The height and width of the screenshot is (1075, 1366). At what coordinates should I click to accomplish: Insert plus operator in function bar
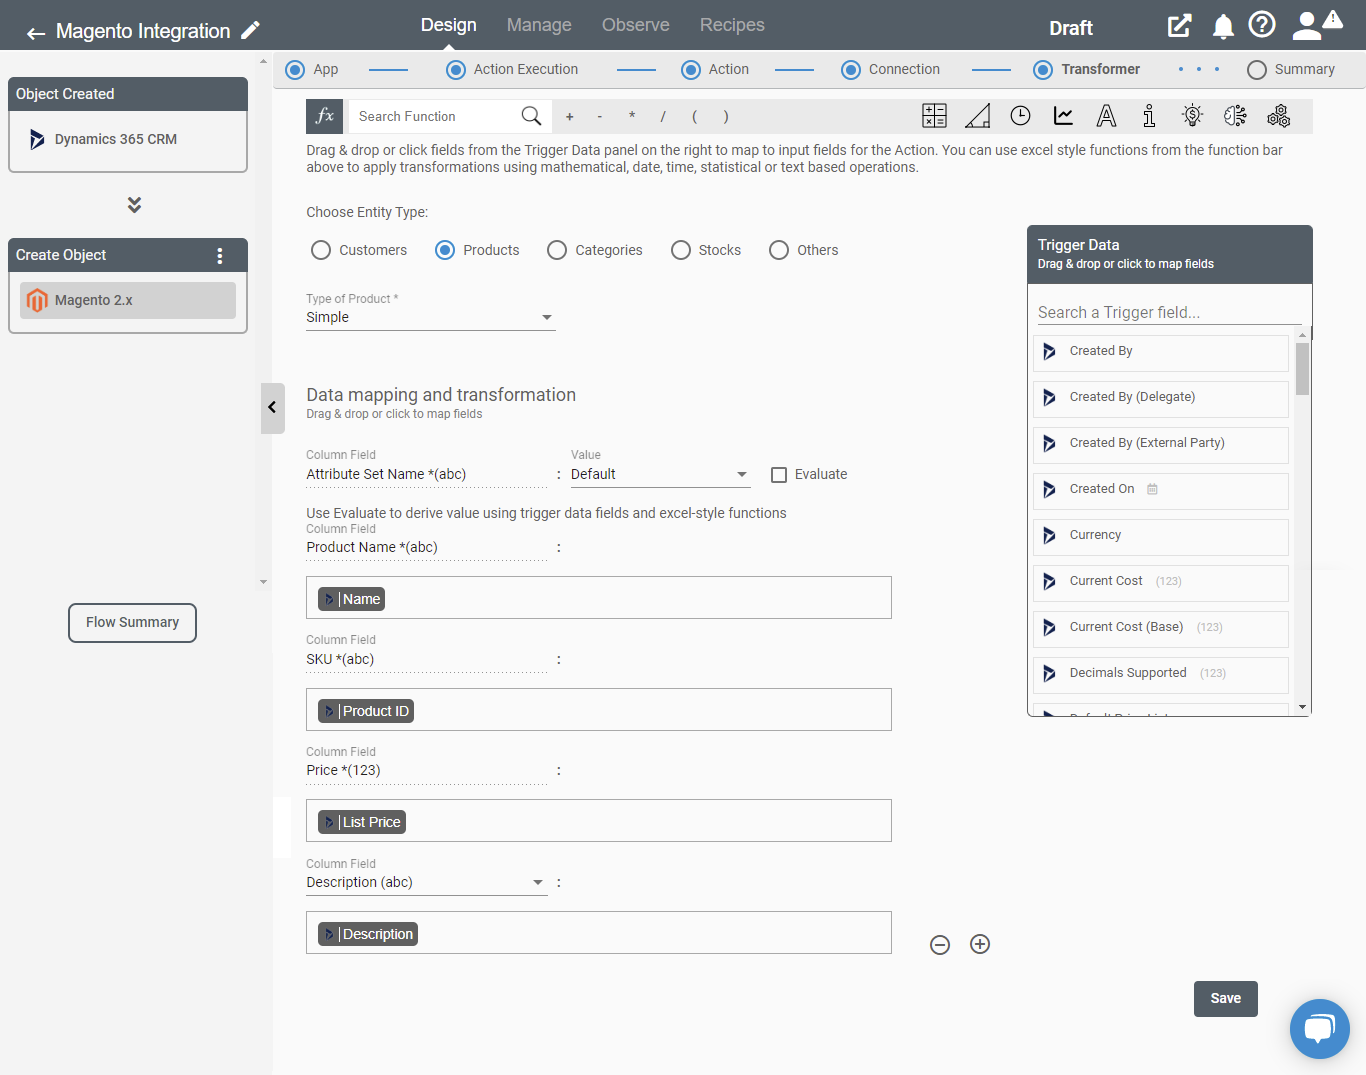(x=570, y=117)
